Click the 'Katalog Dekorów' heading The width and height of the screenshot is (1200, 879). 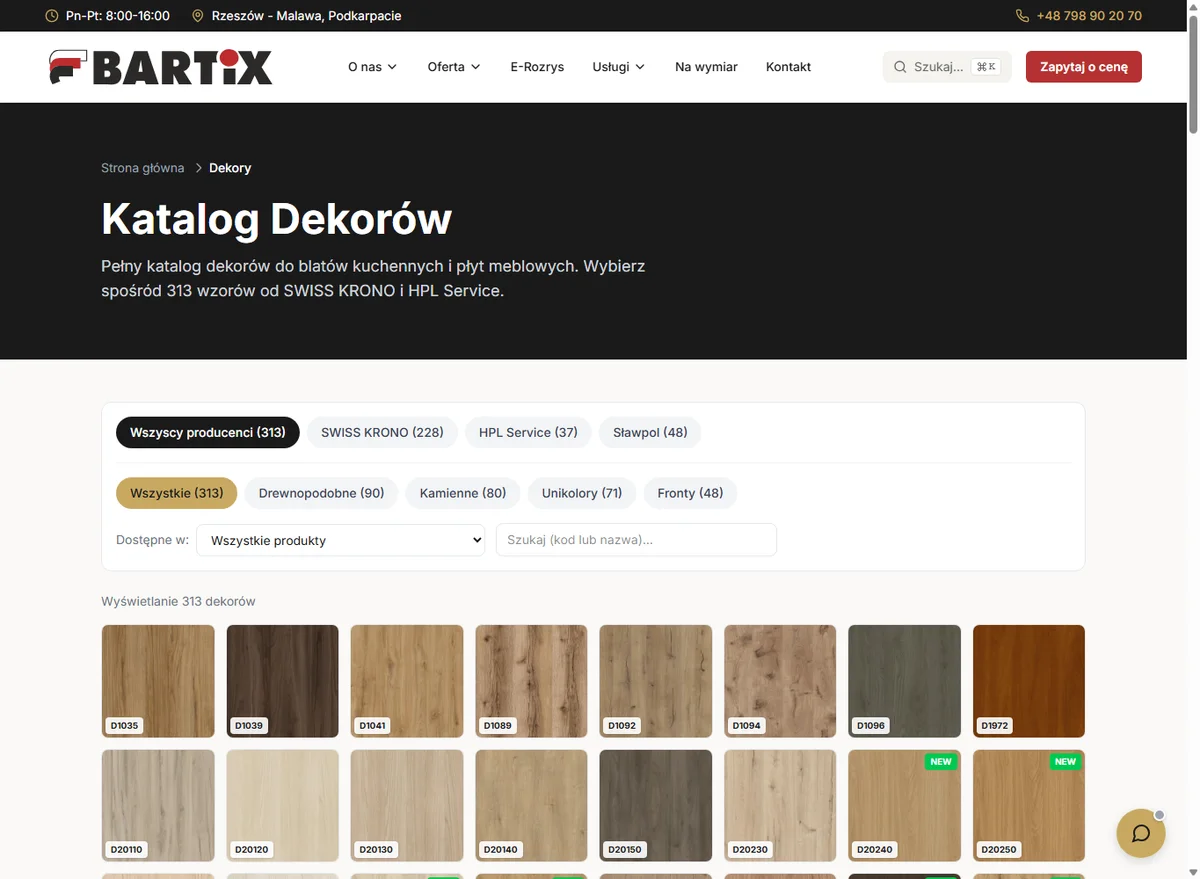pos(276,218)
